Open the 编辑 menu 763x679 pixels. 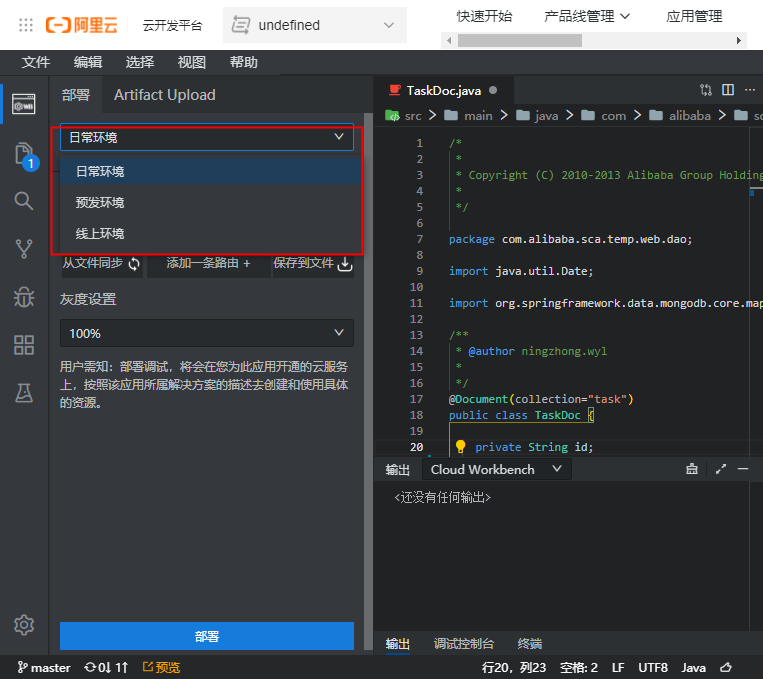click(88, 62)
